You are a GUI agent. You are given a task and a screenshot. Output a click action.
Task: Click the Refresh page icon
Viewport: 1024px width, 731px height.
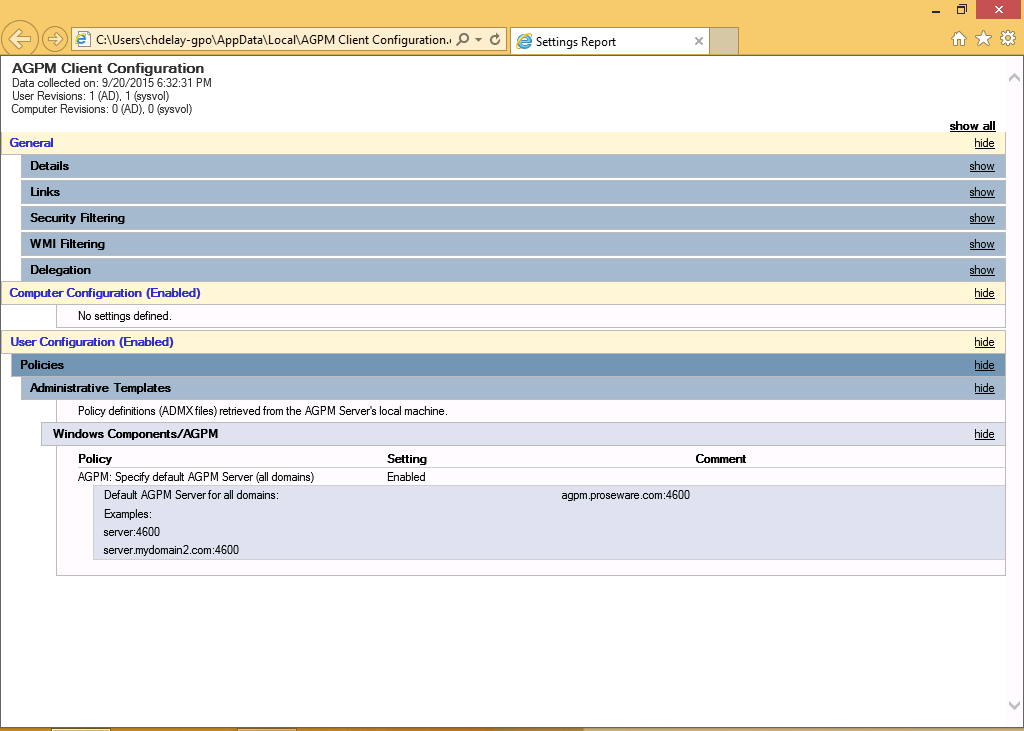pos(494,39)
